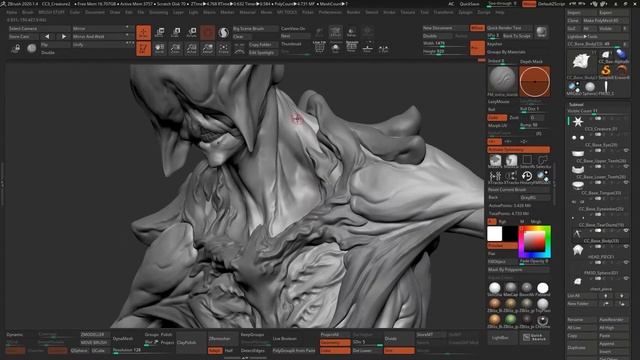Open the orange stroke type thumbnail

tap(534, 81)
